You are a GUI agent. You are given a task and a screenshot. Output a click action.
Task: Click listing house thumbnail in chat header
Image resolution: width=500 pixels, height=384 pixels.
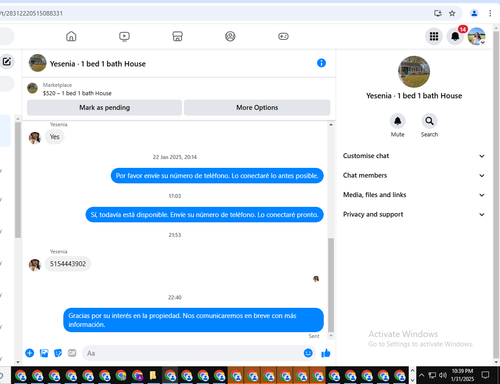pyautogui.click(x=37, y=63)
